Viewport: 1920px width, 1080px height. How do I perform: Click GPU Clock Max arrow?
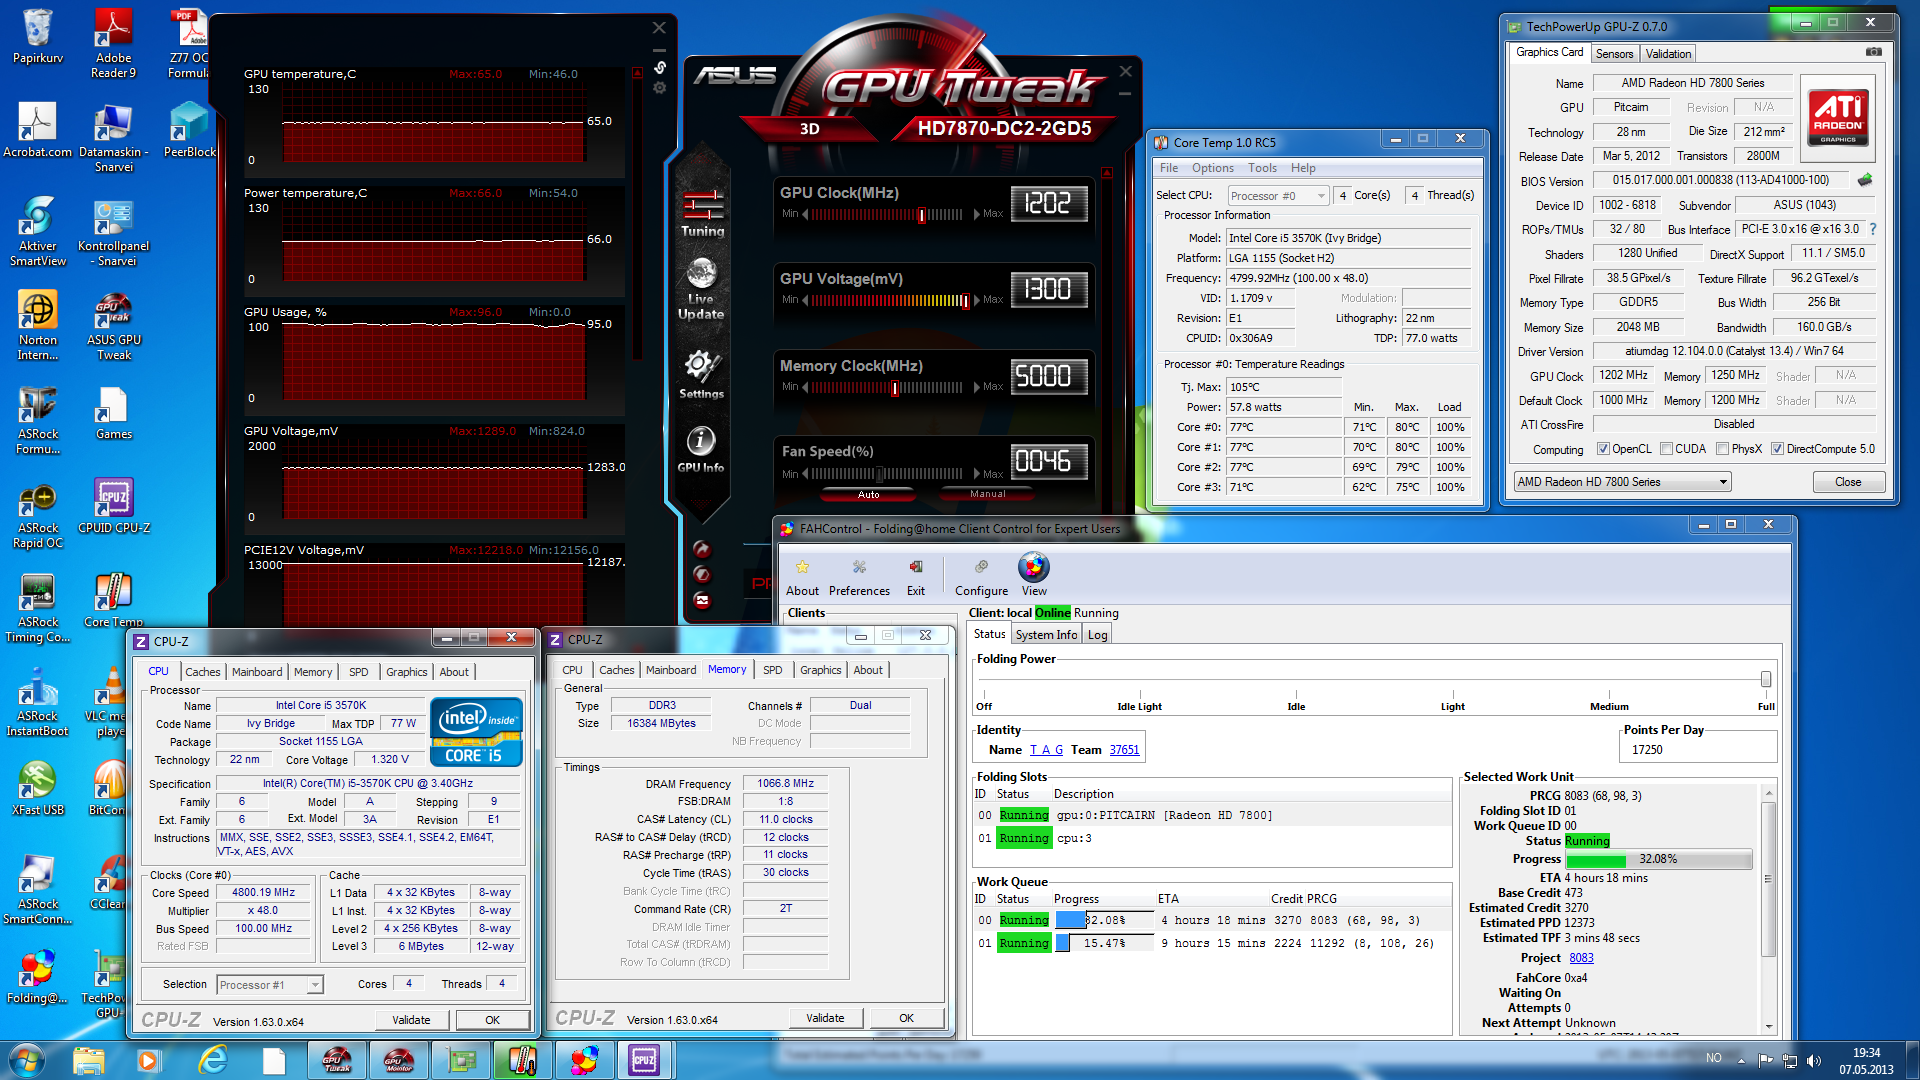pyautogui.click(x=977, y=214)
